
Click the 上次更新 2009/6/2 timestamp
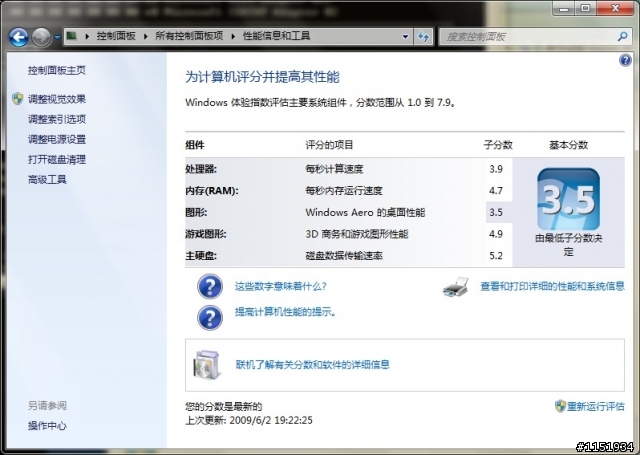pos(249,420)
